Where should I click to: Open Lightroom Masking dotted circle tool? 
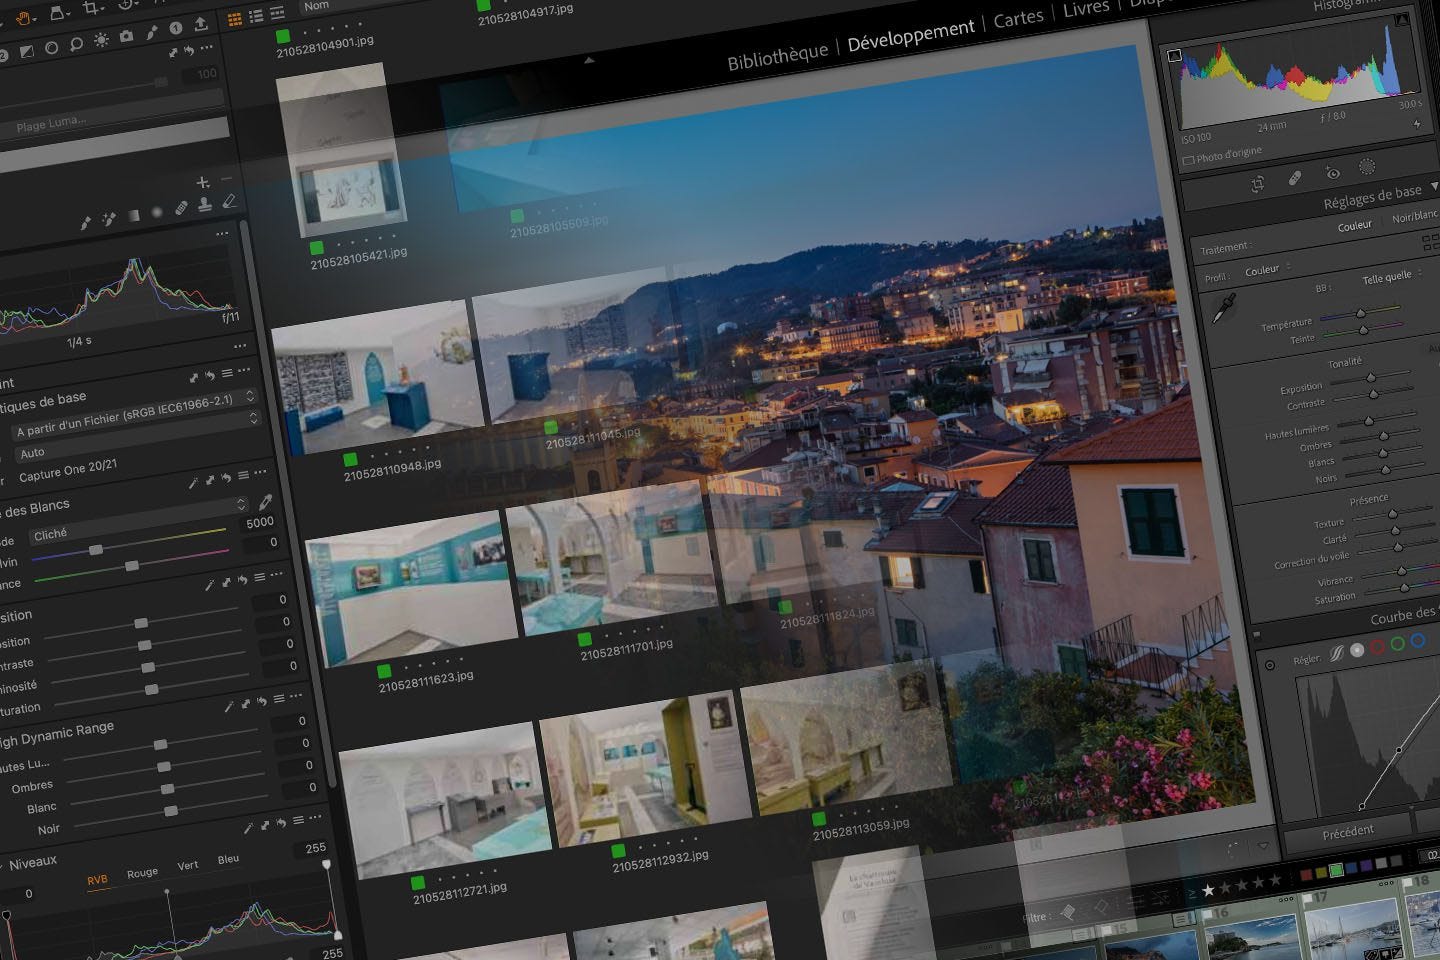[x=1367, y=167]
